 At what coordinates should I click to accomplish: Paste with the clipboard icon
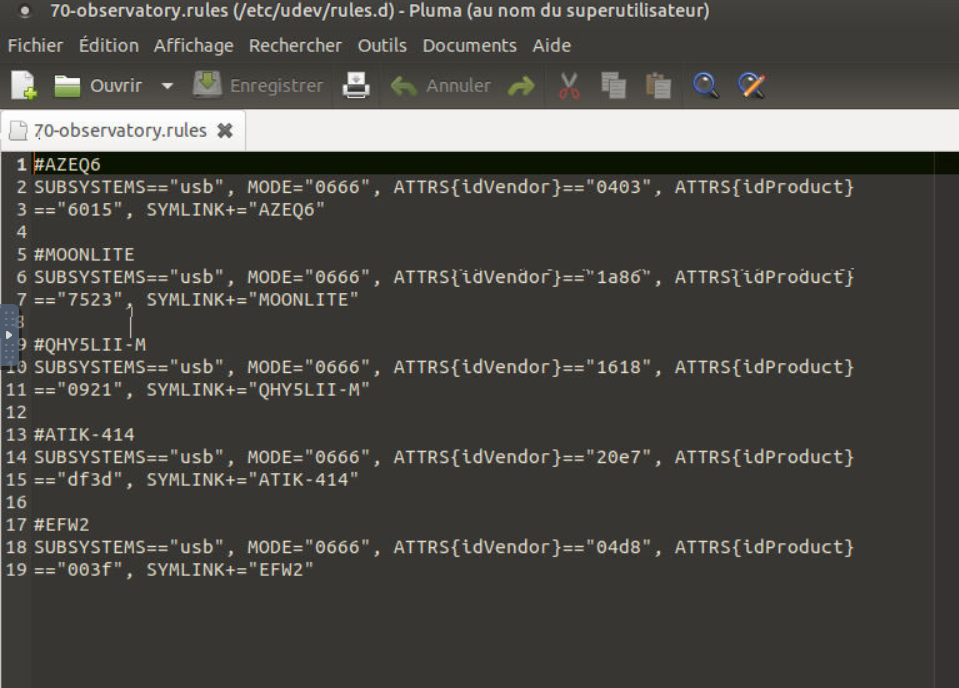click(659, 86)
